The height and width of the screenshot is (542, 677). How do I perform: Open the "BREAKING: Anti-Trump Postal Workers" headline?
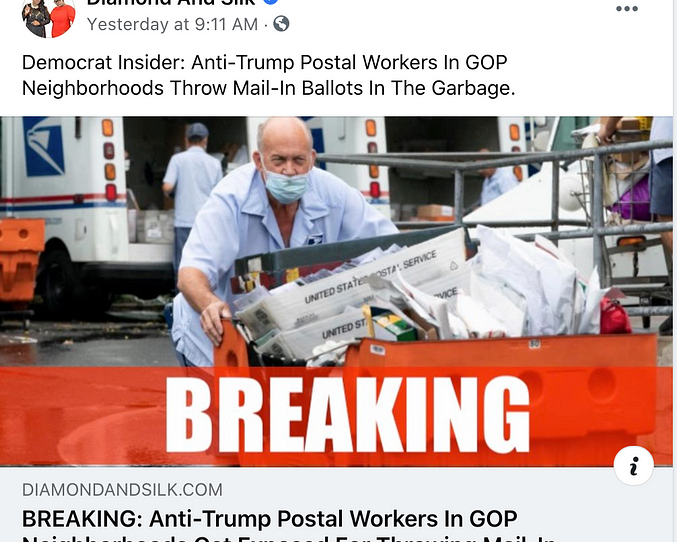click(x=269, y=519)
